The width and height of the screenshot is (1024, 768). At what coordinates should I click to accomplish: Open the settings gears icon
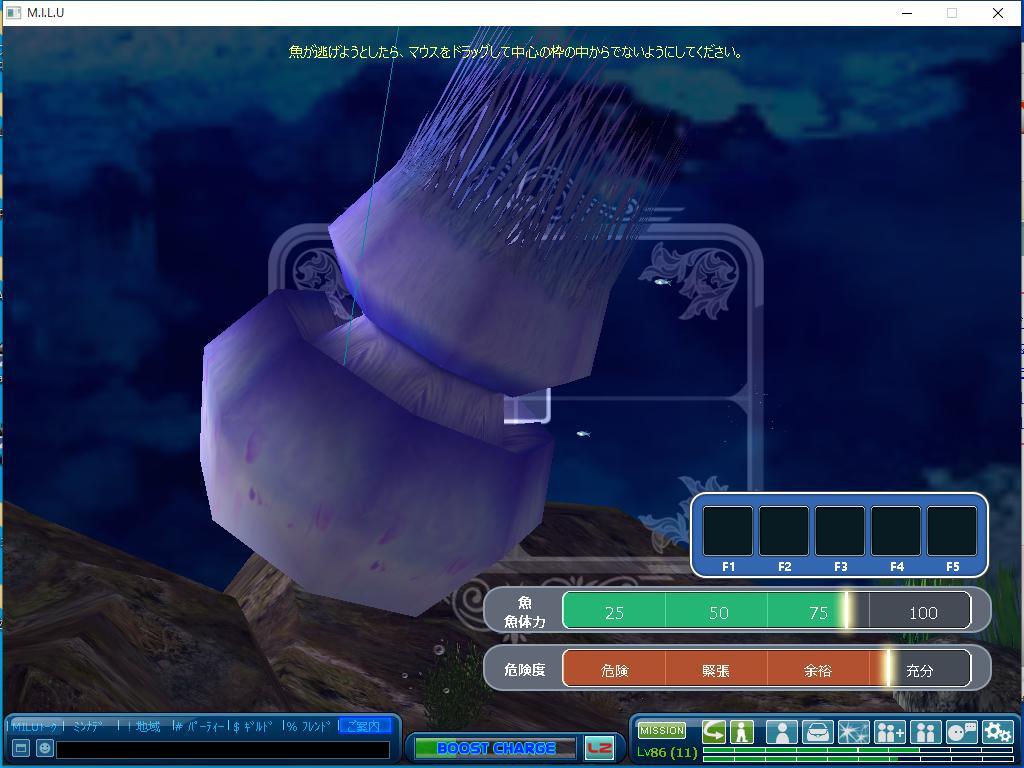click(x=997, y=732)
